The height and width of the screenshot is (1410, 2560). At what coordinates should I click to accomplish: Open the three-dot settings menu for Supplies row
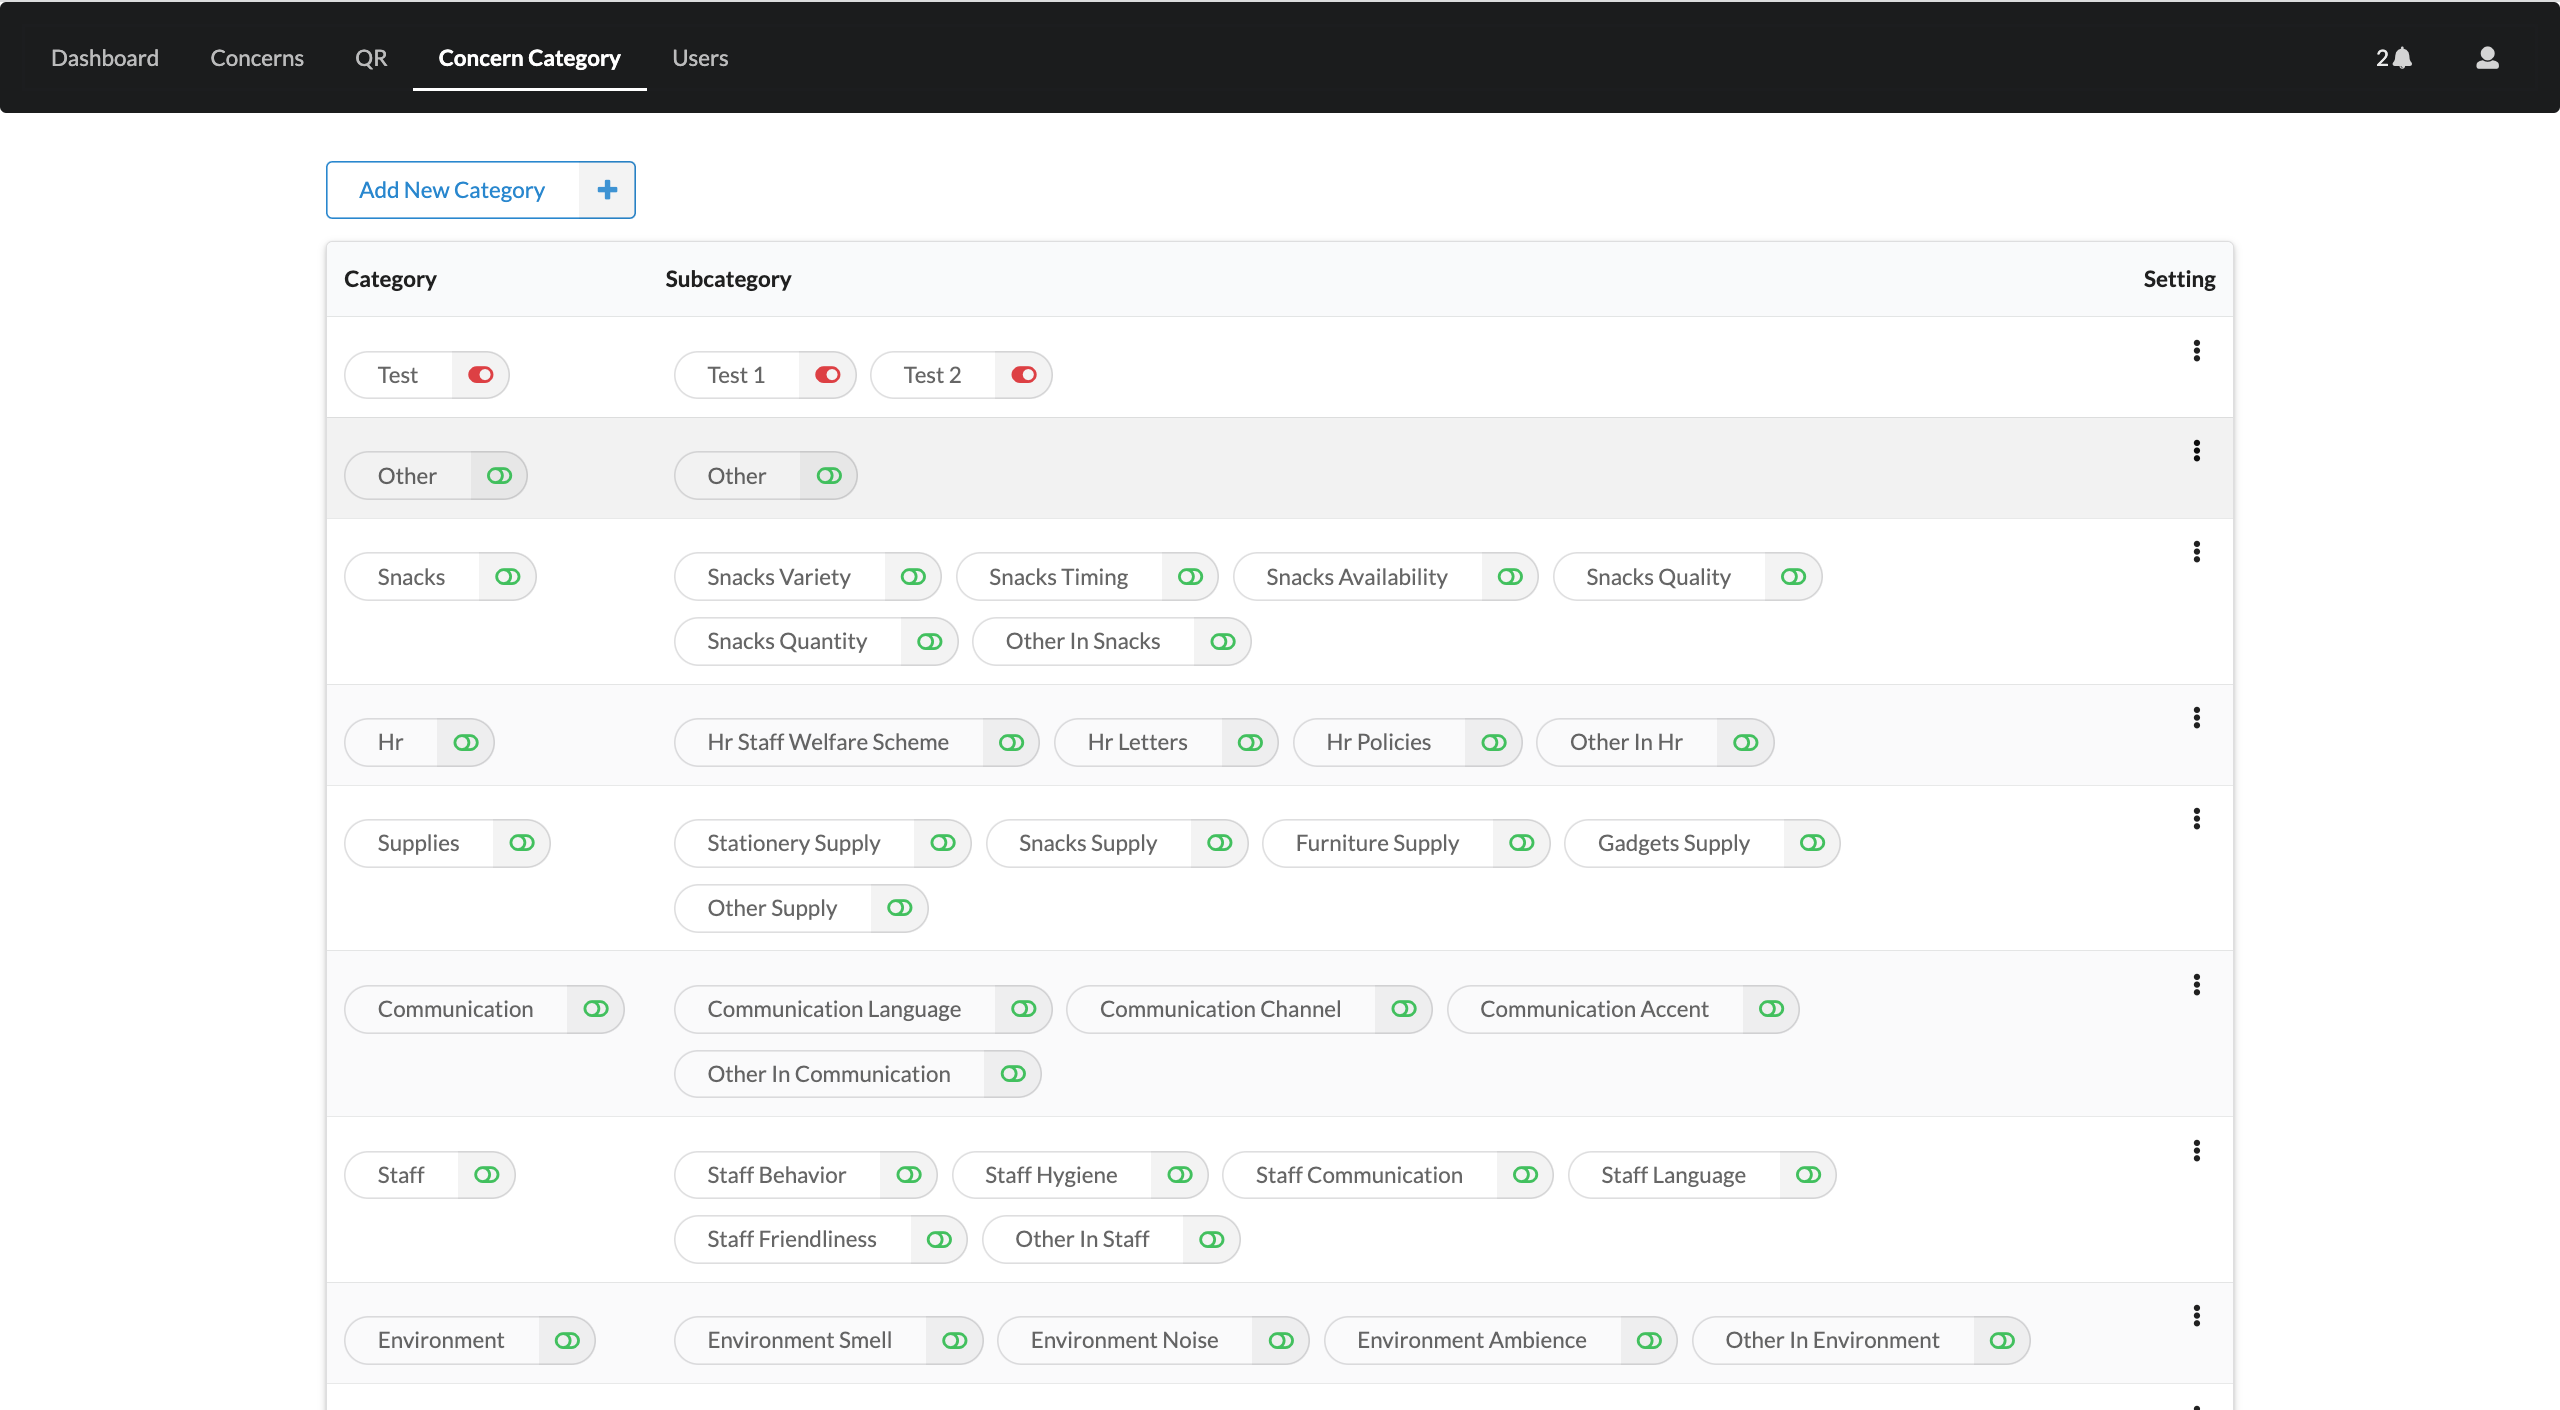click(2196, 819)
